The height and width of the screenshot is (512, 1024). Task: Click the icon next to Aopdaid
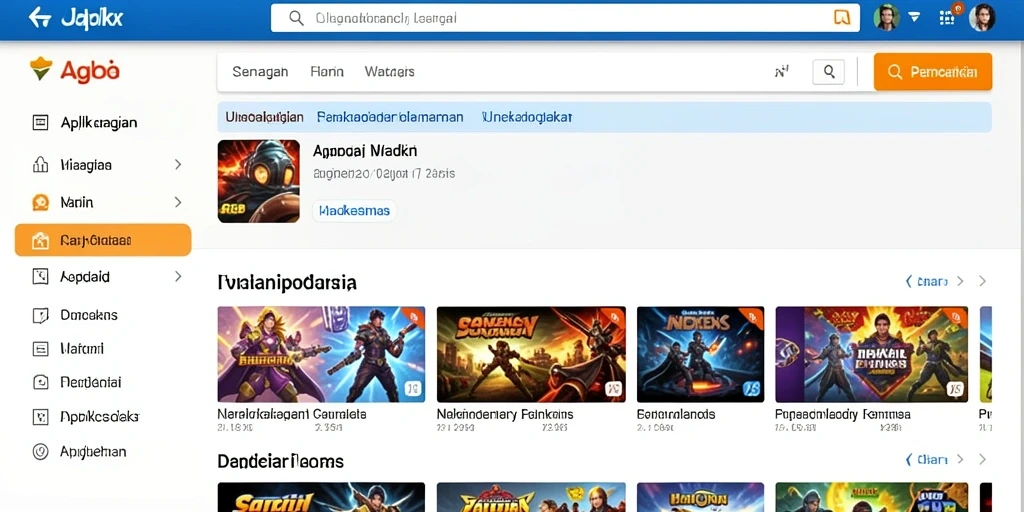click(40, 277)
